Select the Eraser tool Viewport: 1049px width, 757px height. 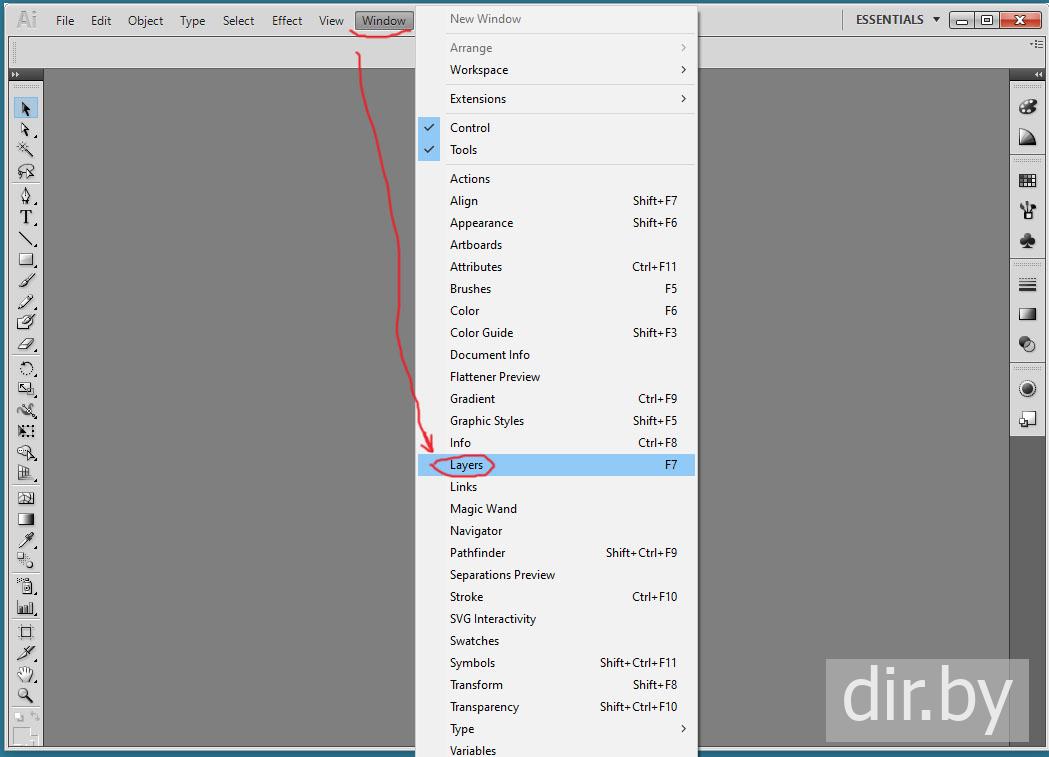coord(26,344)
